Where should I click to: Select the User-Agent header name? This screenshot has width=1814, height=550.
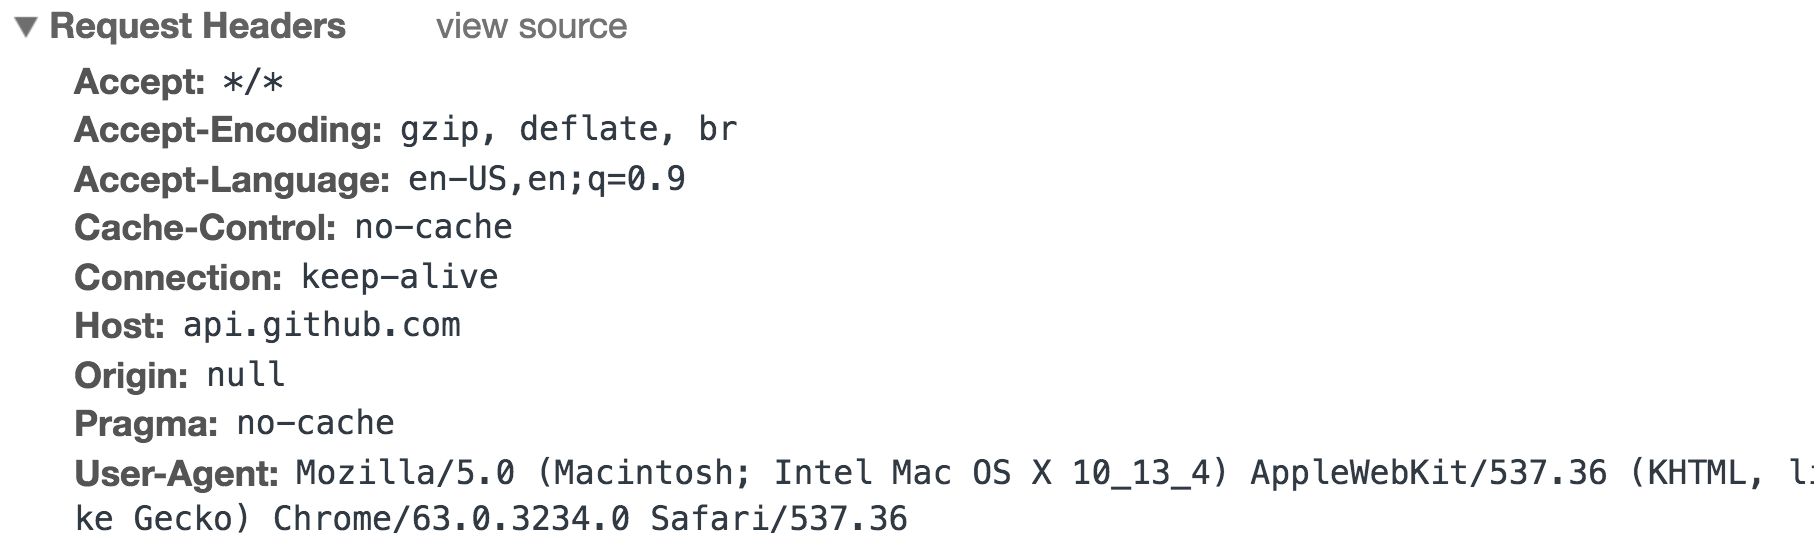click(x=176, y=473)
